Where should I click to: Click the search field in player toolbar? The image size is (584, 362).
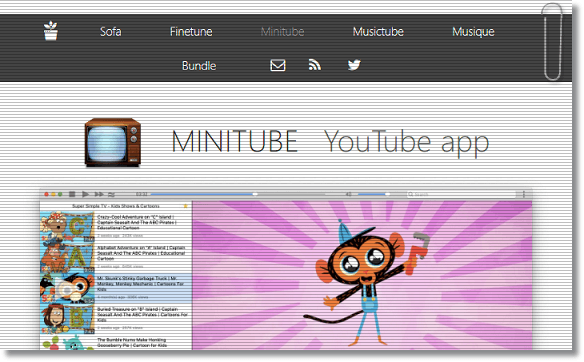pos(461,194)
